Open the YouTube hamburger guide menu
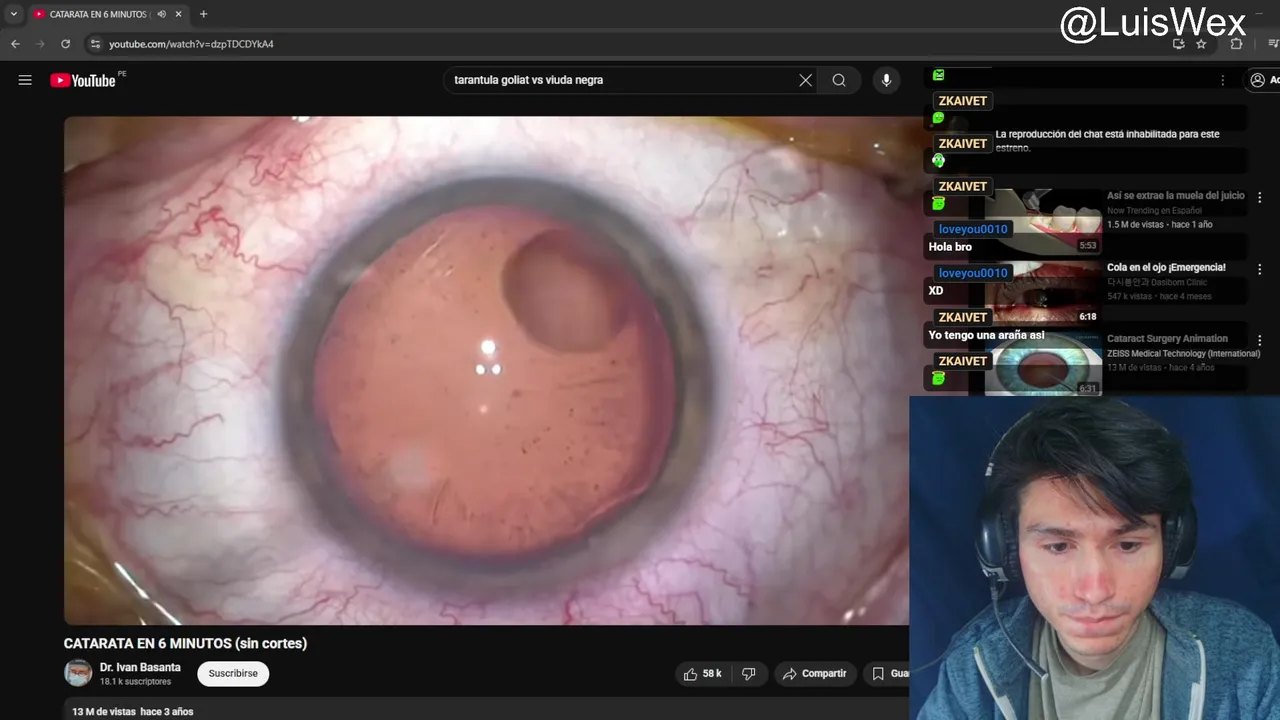This screenshot has height=720, width=1280. tap(25, 80)
